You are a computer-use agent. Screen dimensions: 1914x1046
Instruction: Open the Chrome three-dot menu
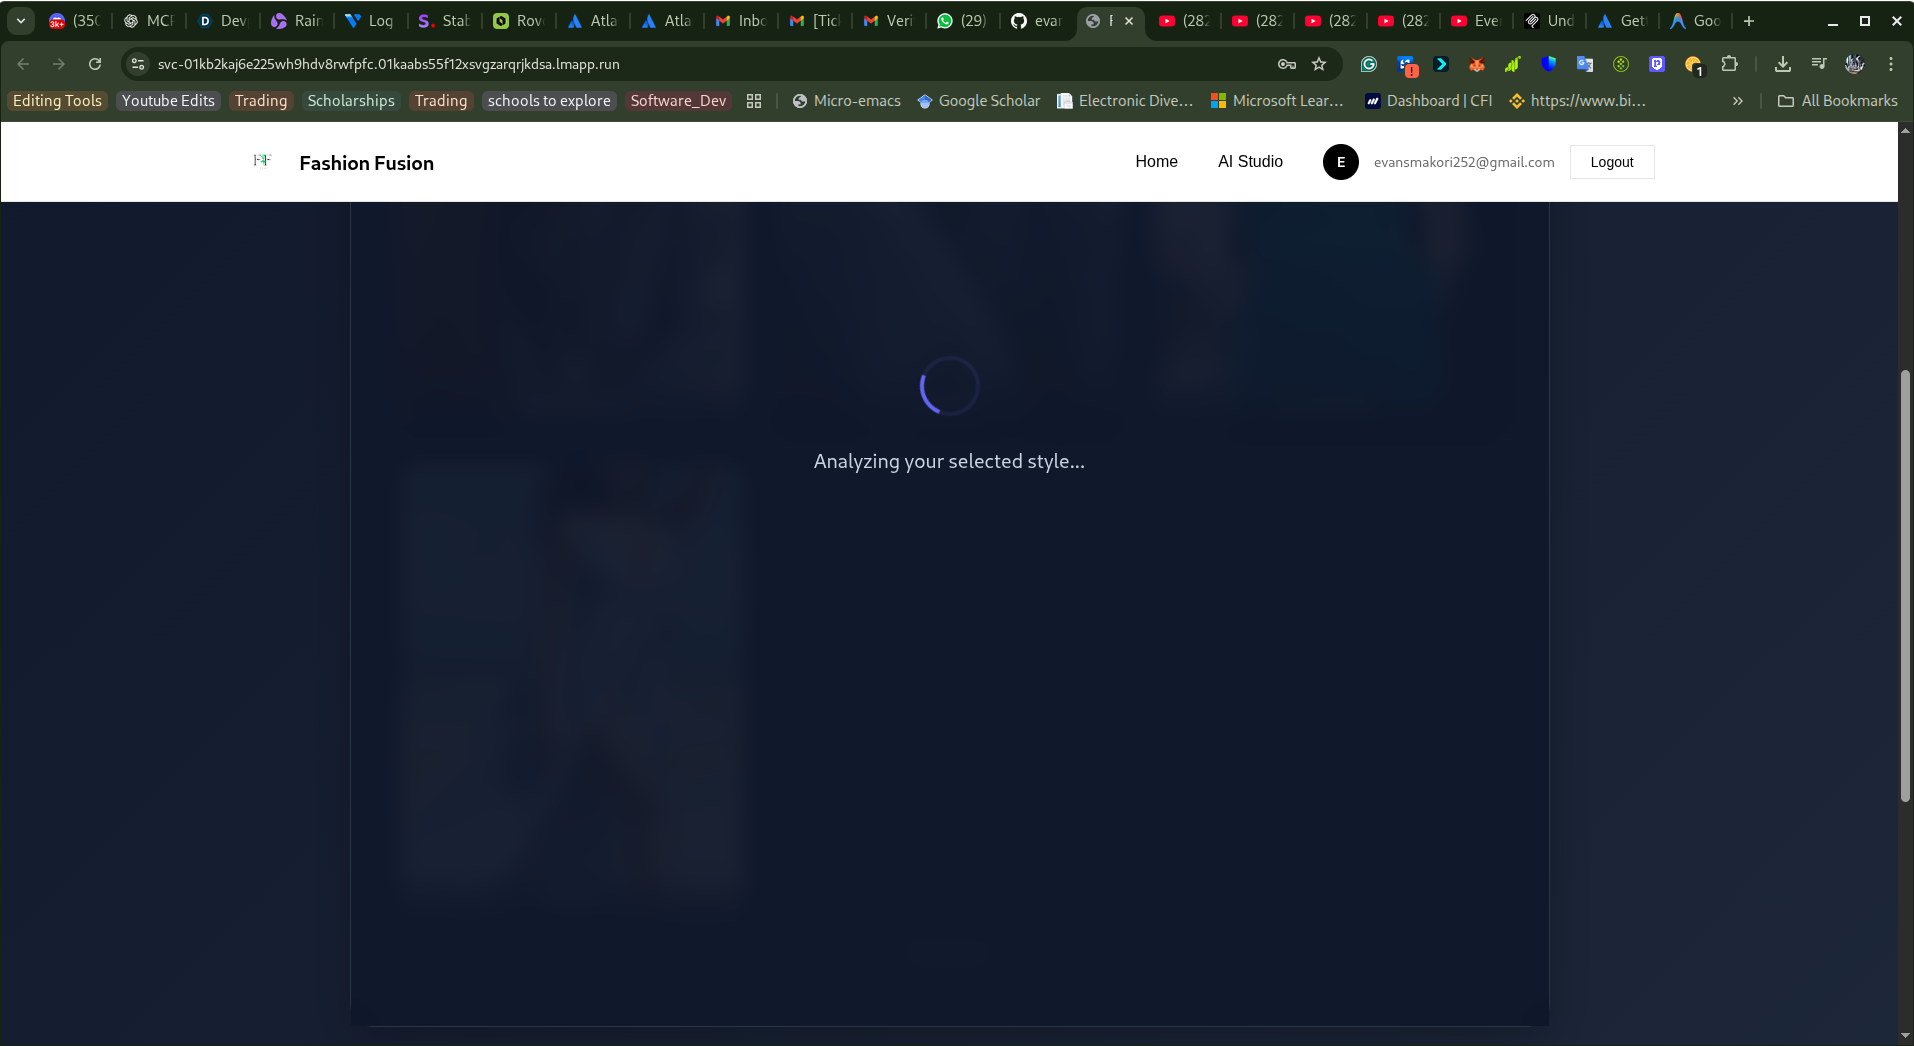[1891, 64]
